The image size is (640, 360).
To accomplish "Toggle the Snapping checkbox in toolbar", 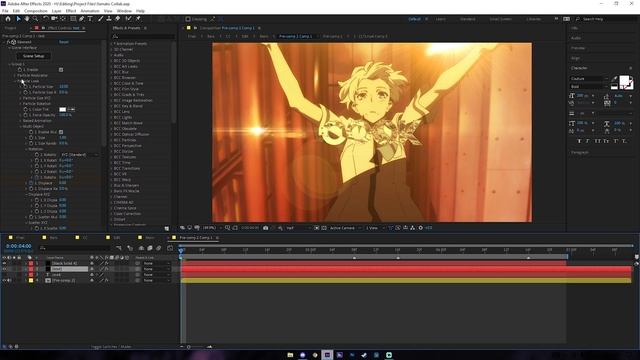I will tap(188, 19).
